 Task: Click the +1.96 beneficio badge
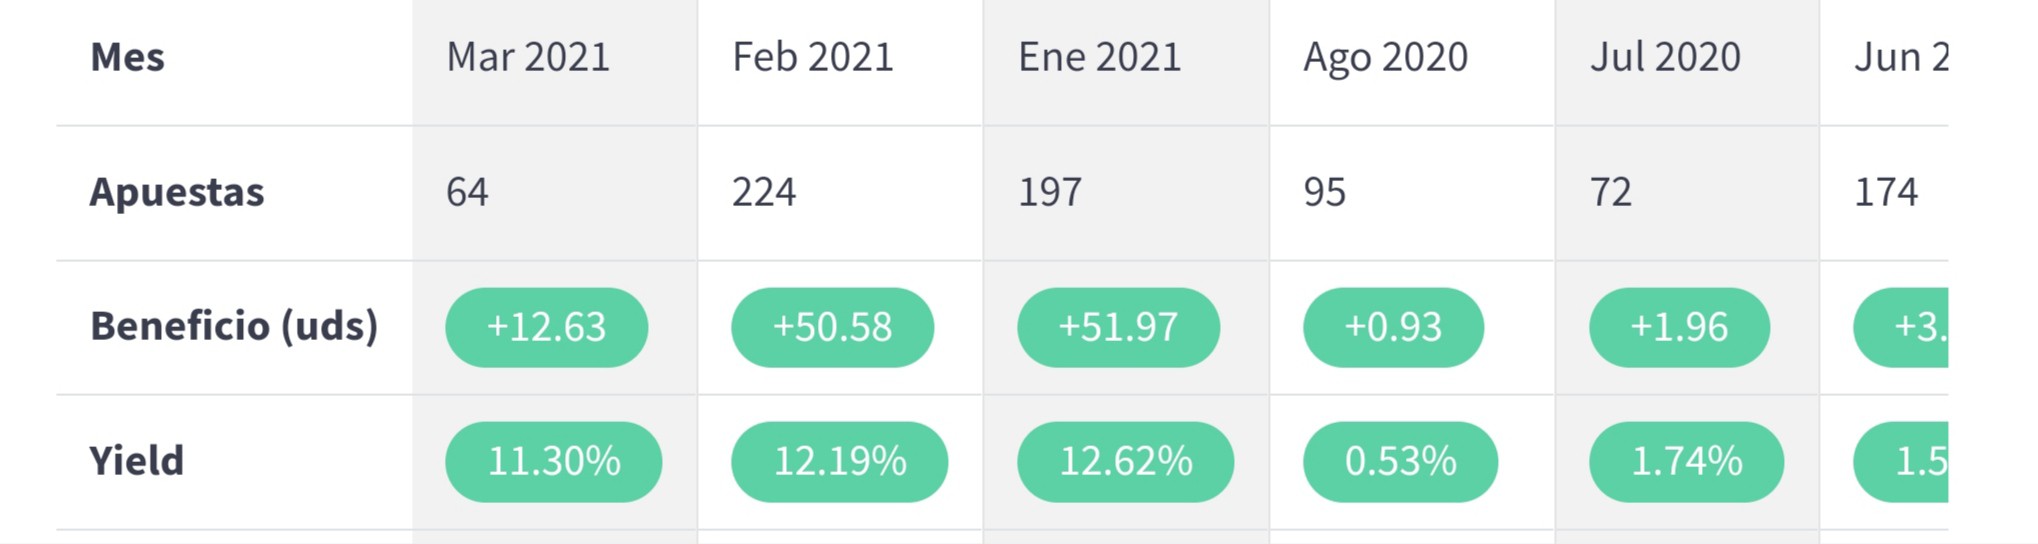[1680, 327]
